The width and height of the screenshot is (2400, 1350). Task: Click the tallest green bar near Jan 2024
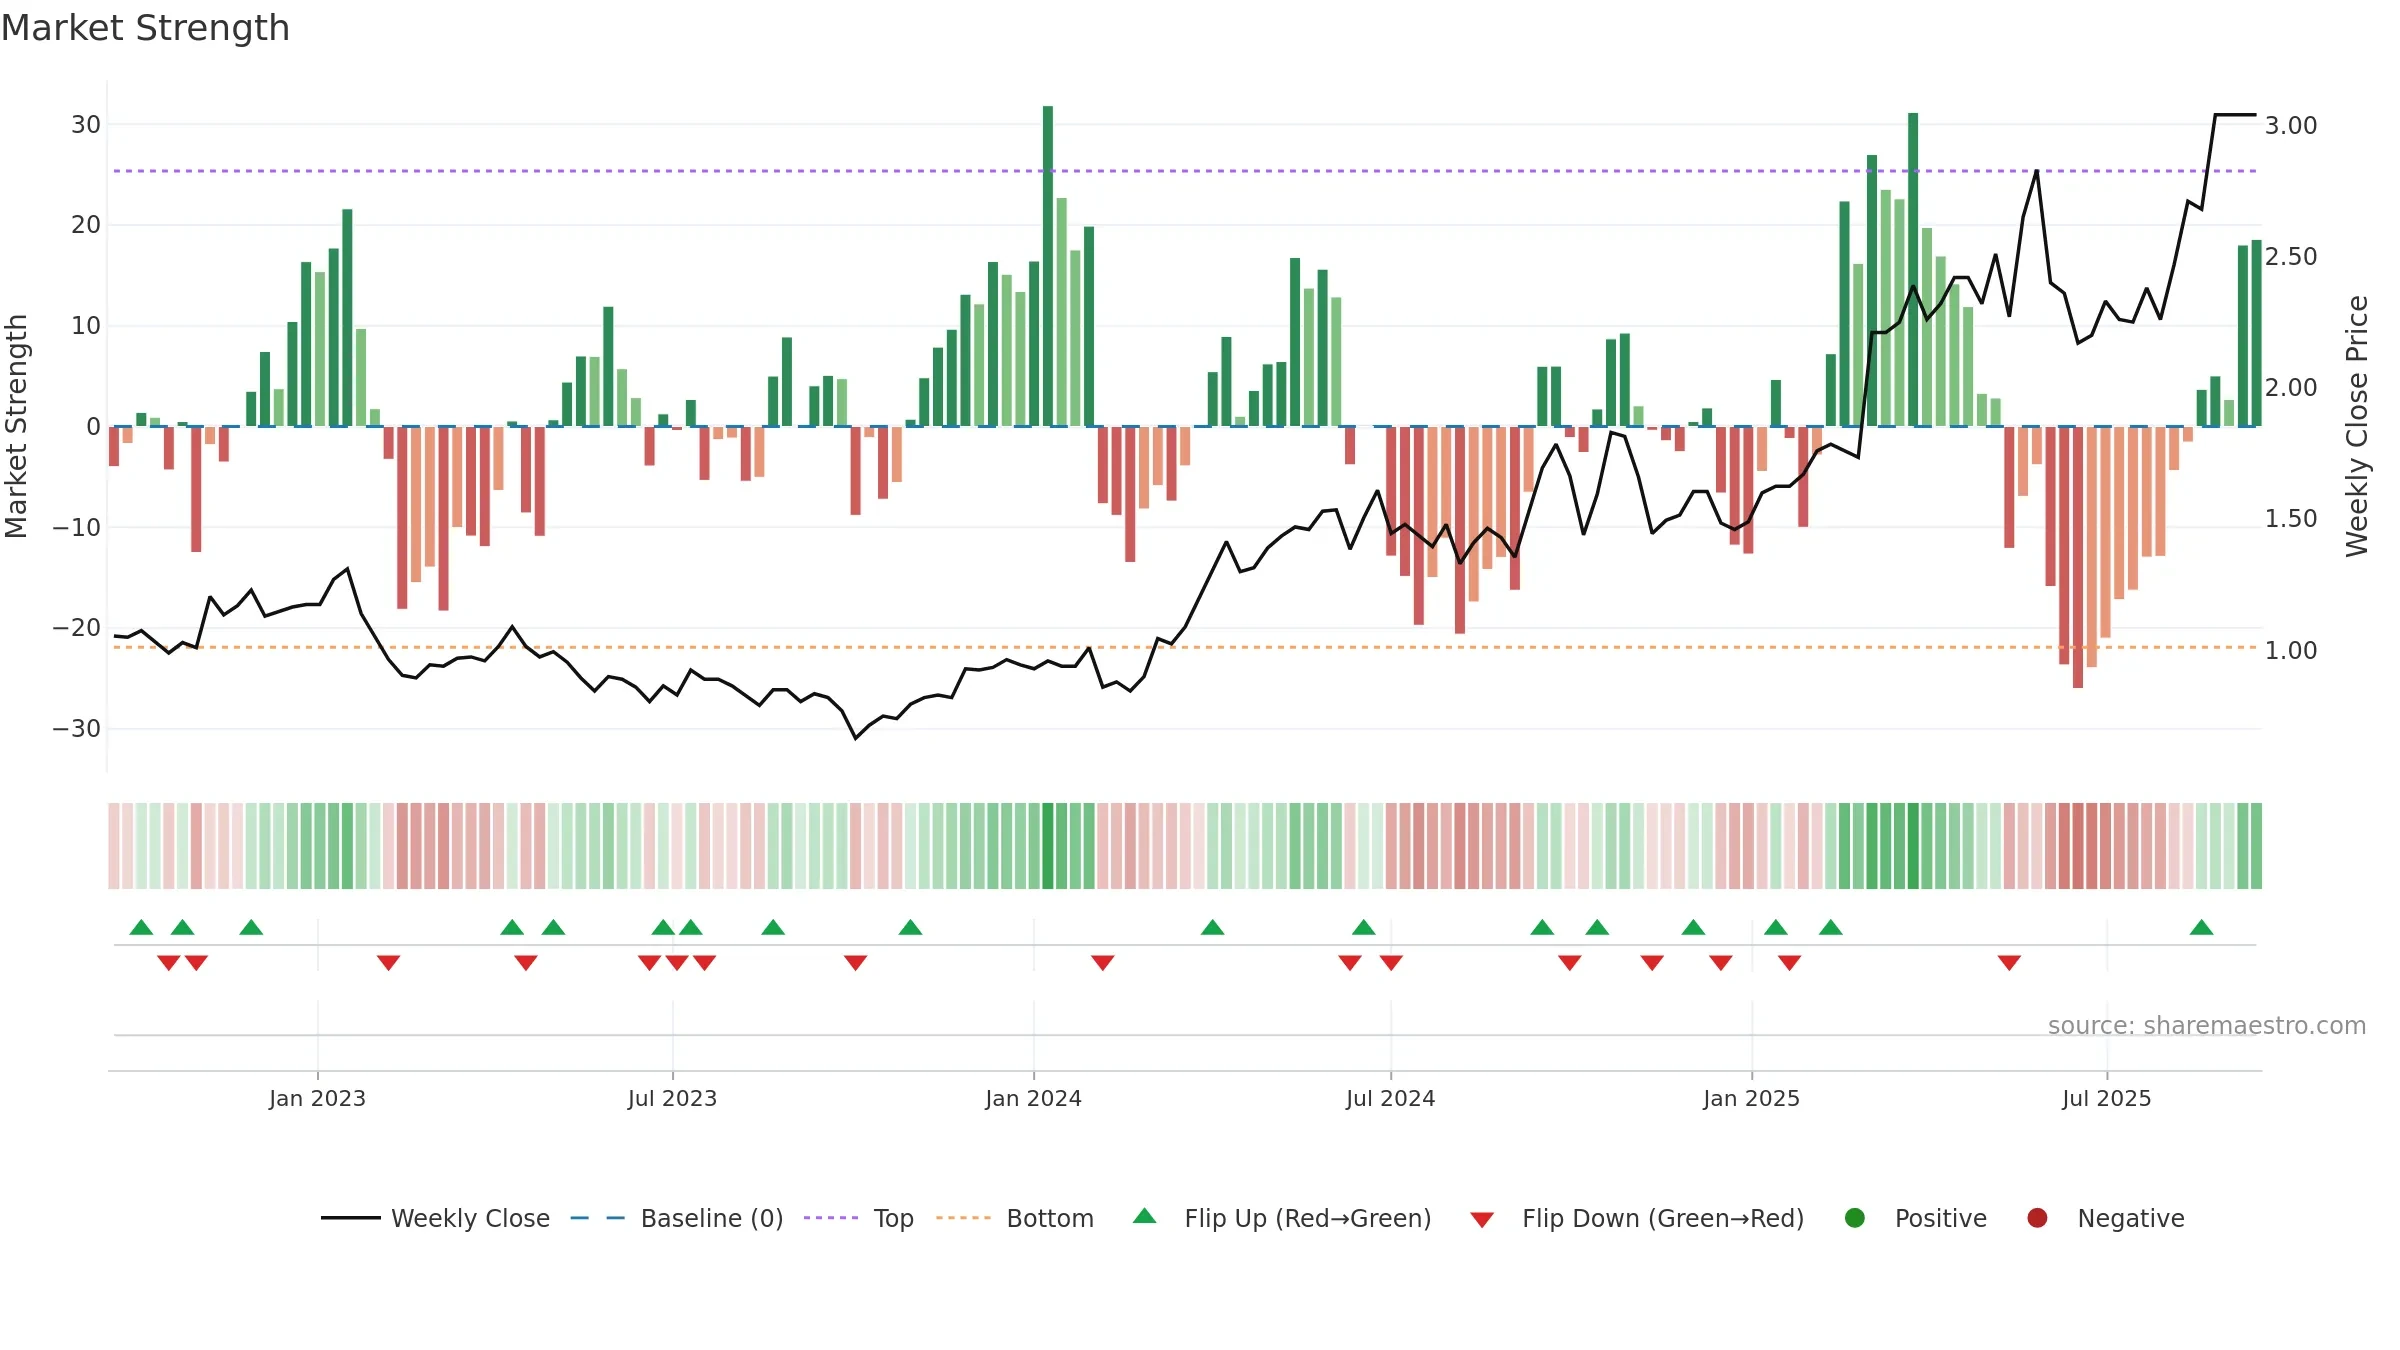(x=1048, y=266)
